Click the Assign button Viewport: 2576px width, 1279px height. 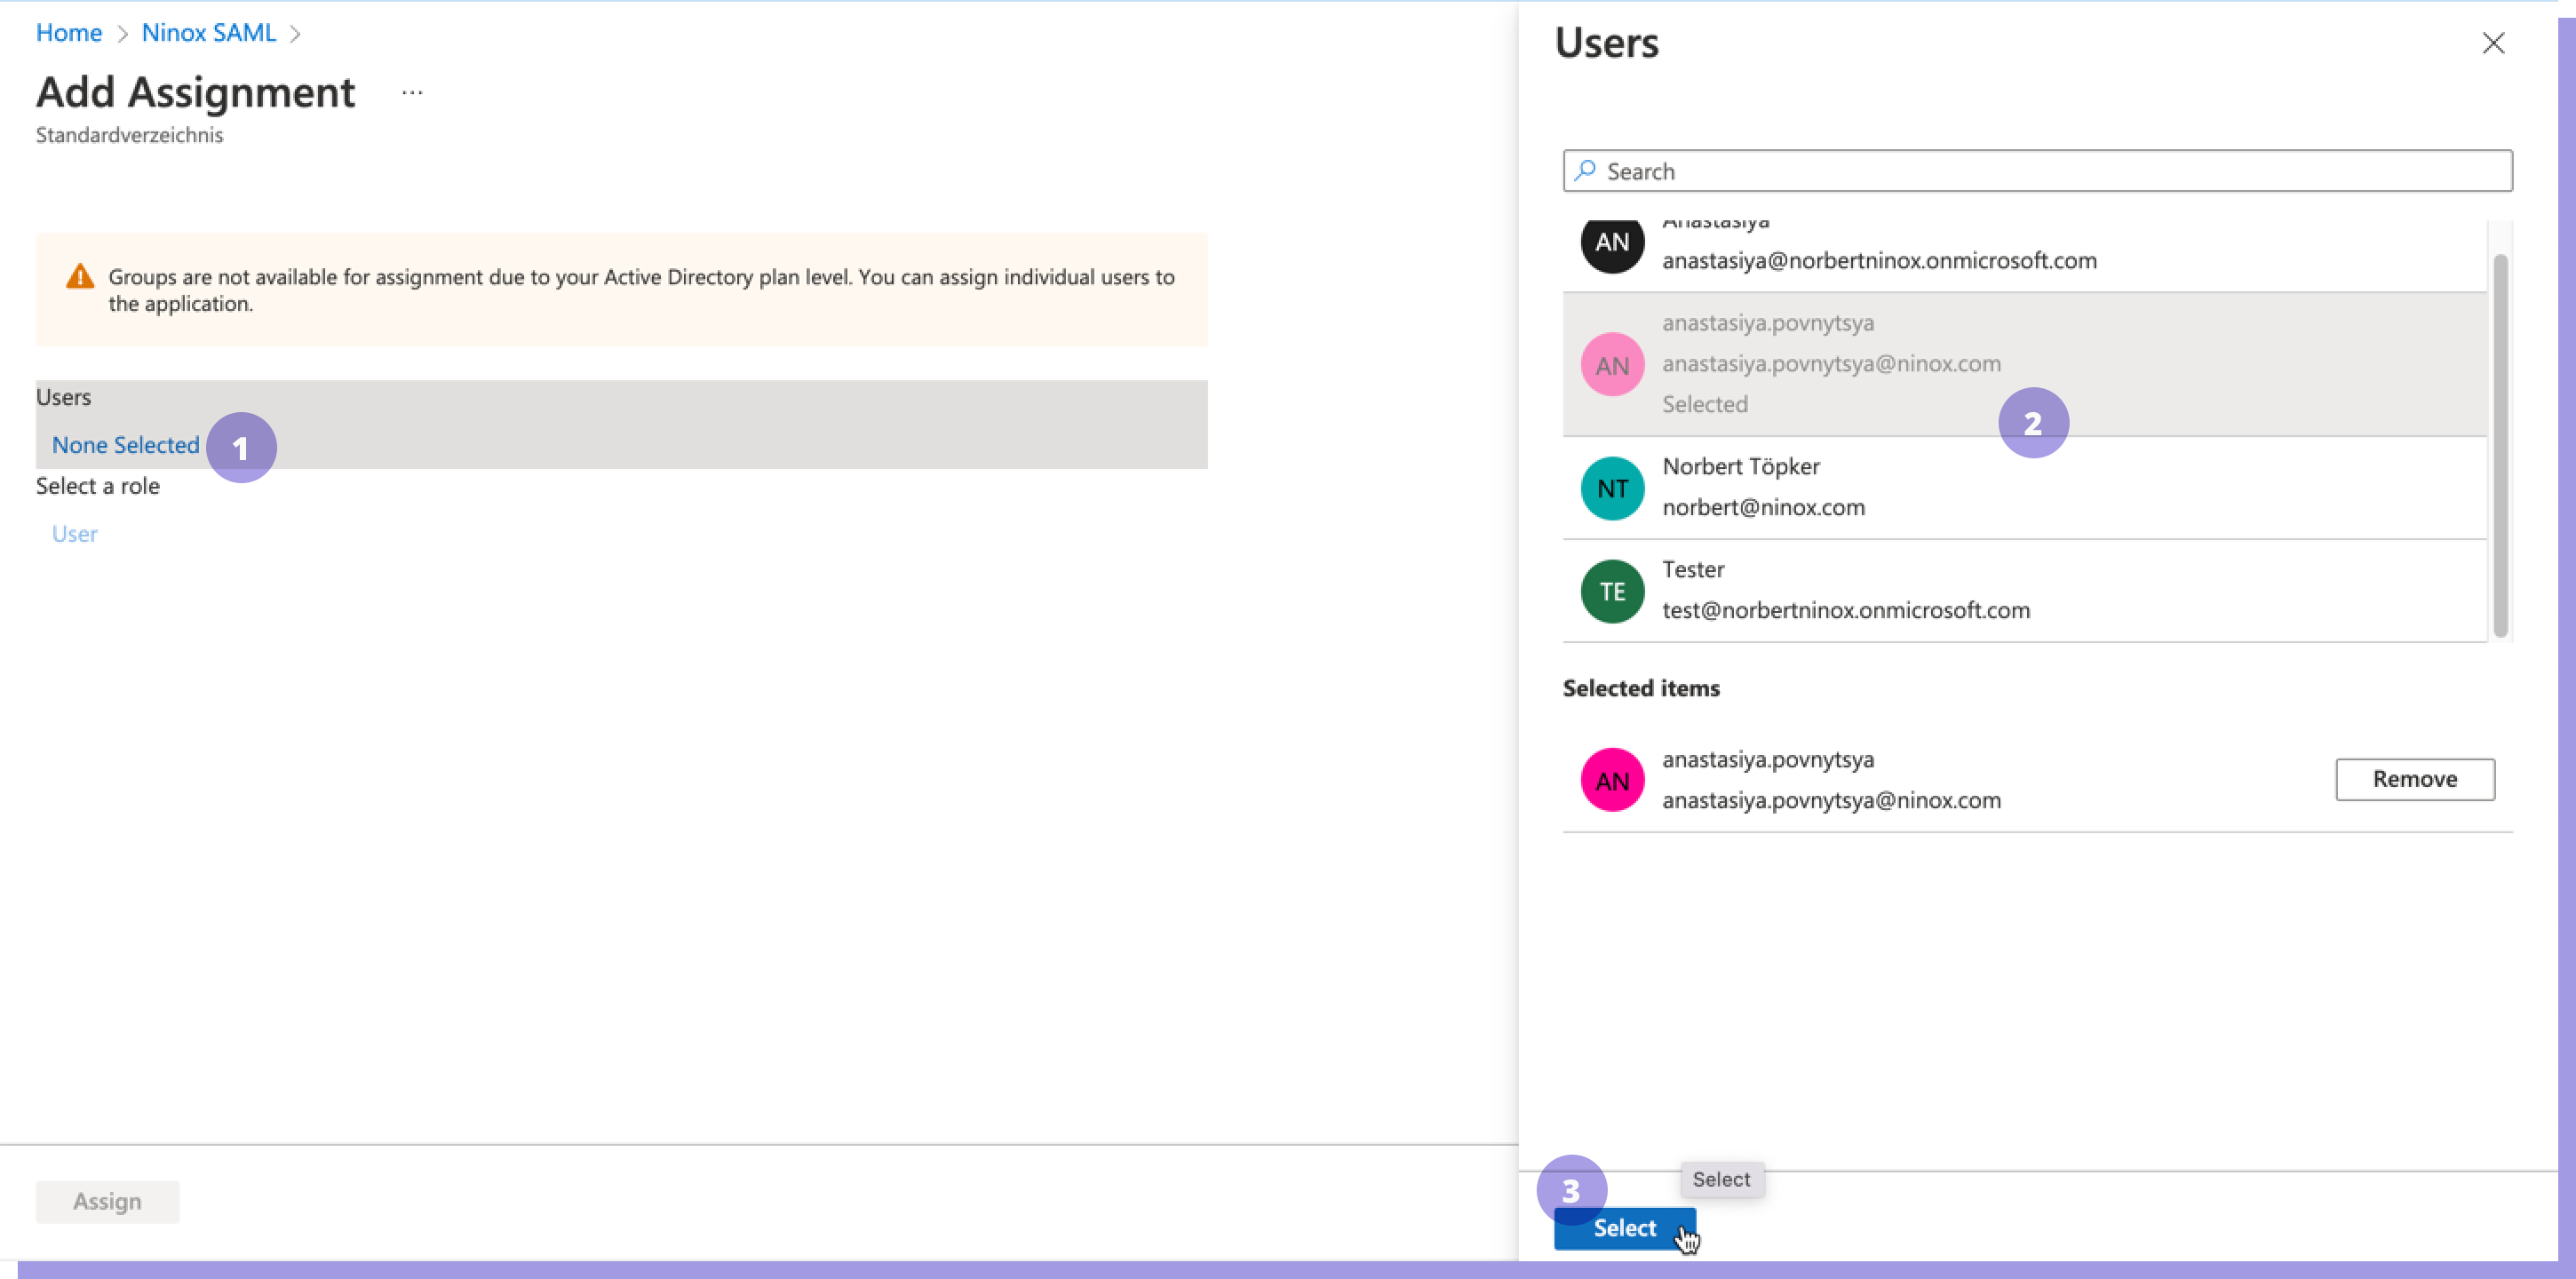[x=107, y=1201]
